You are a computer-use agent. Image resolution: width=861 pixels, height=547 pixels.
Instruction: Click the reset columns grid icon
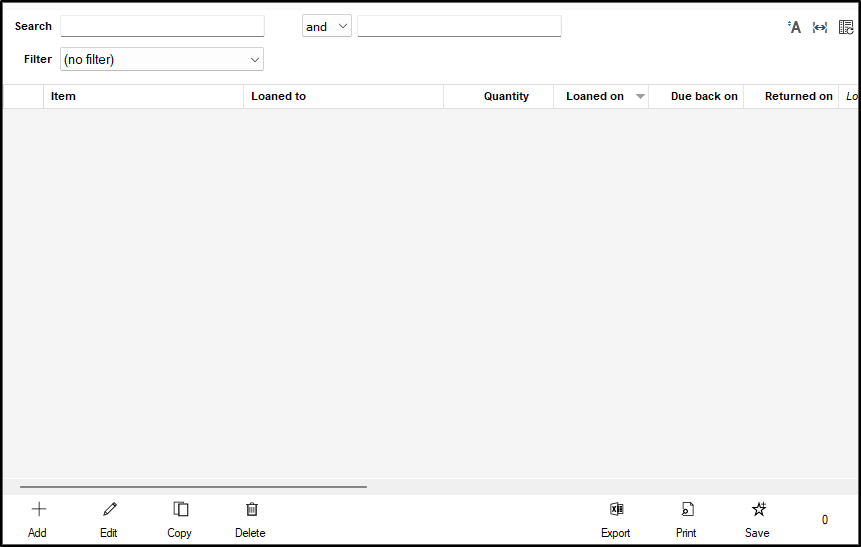click(x=846, y=27)
